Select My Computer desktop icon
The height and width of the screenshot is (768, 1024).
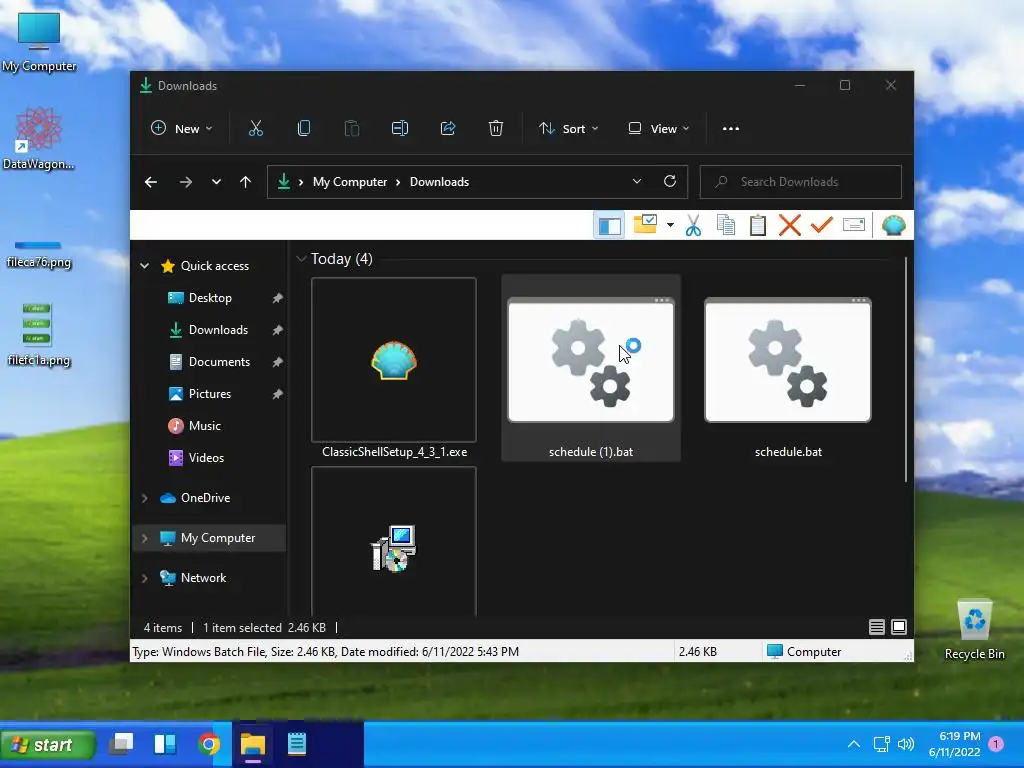click(x=39, y=42)
